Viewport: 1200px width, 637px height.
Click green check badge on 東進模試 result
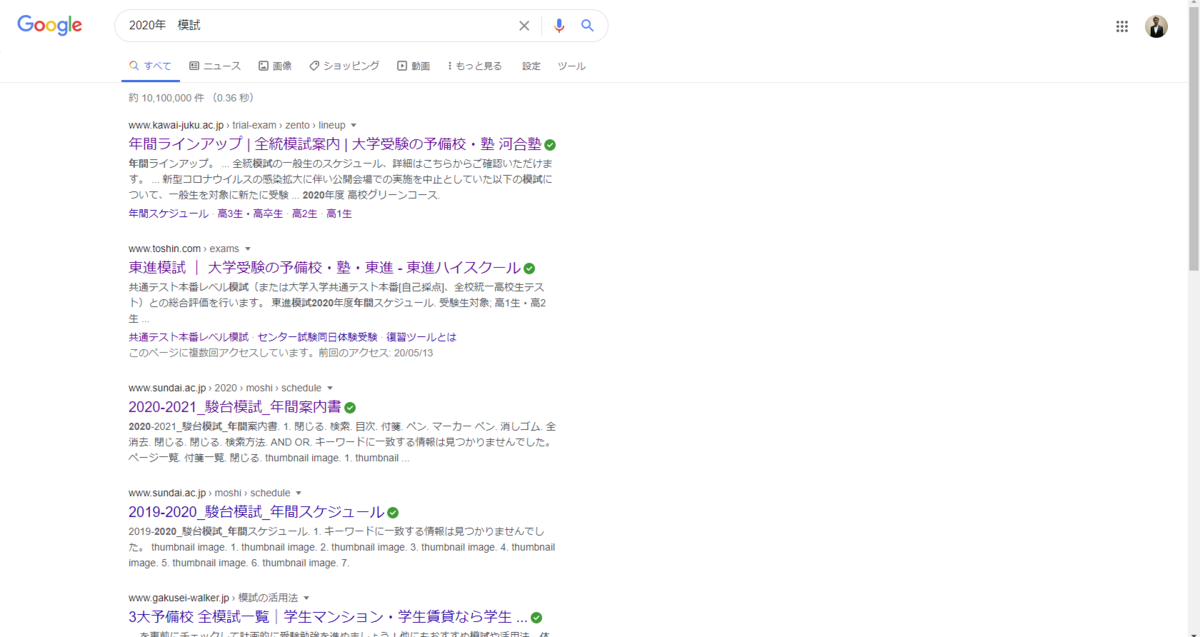pyautogui.click(x=529, y=269)
